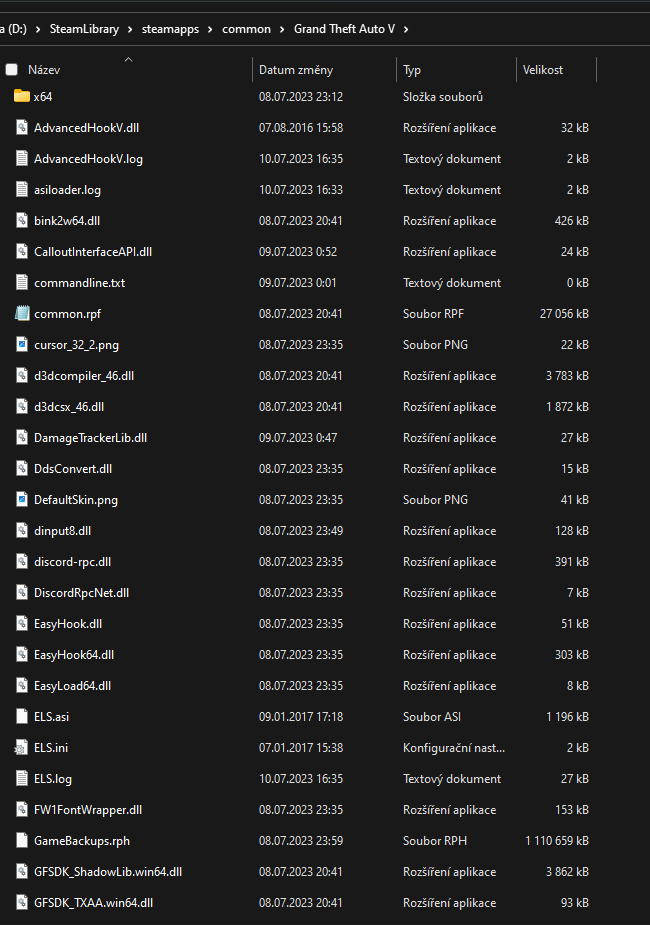Click the commandline.txt document icon
The height and width of the screenshot is (925, 650).
[x=22, y=283]
